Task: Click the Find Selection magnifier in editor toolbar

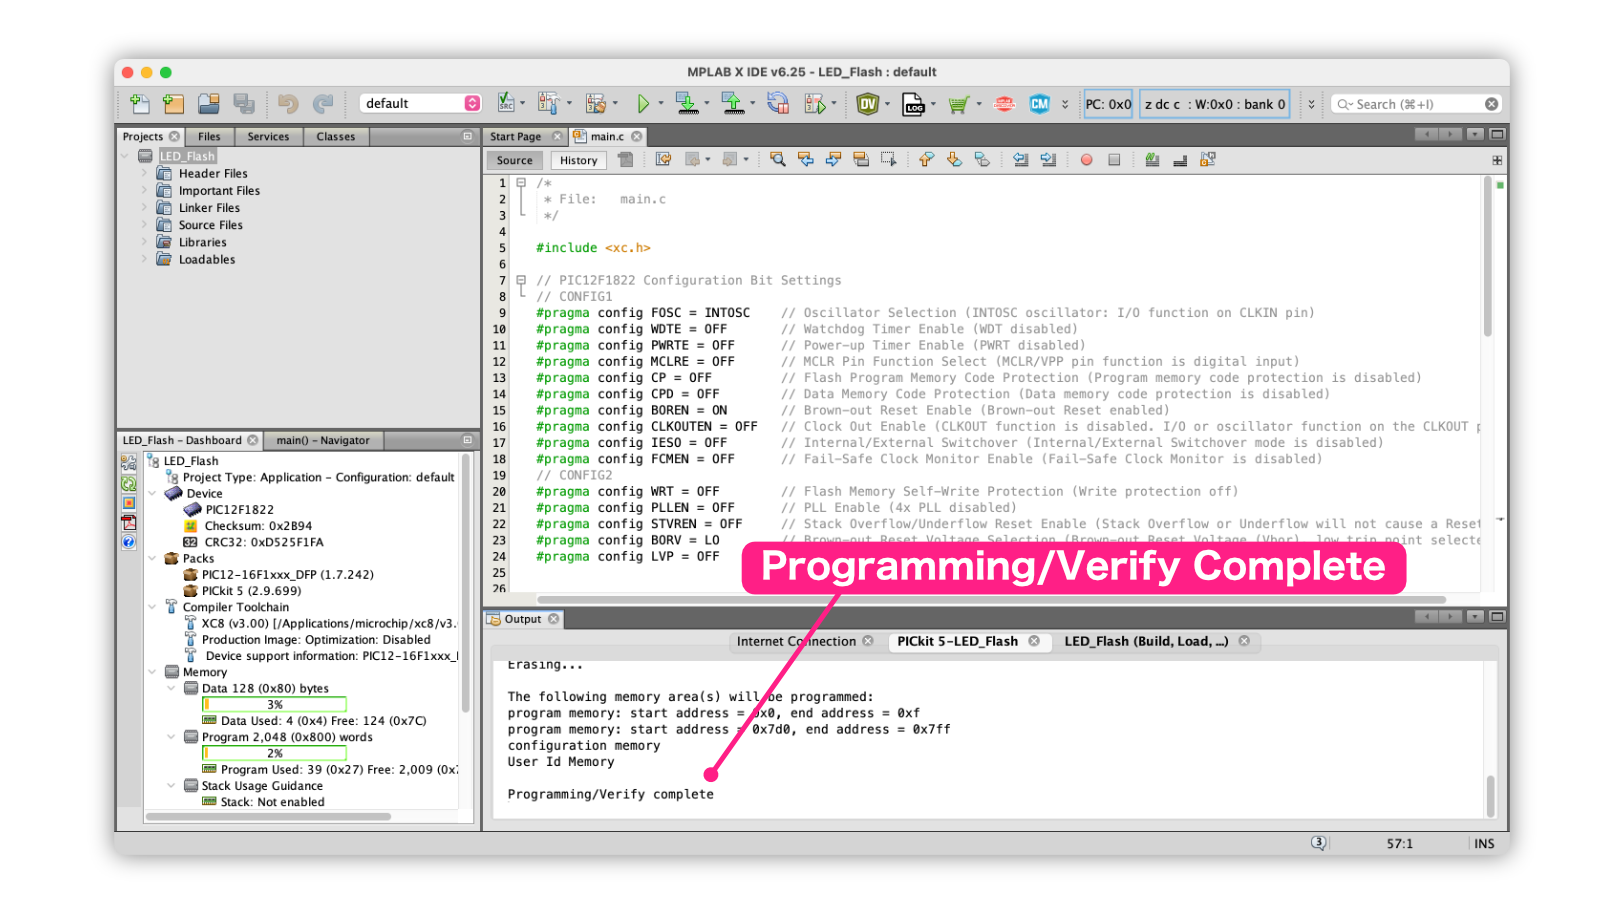Action: (x=777, y=160)
